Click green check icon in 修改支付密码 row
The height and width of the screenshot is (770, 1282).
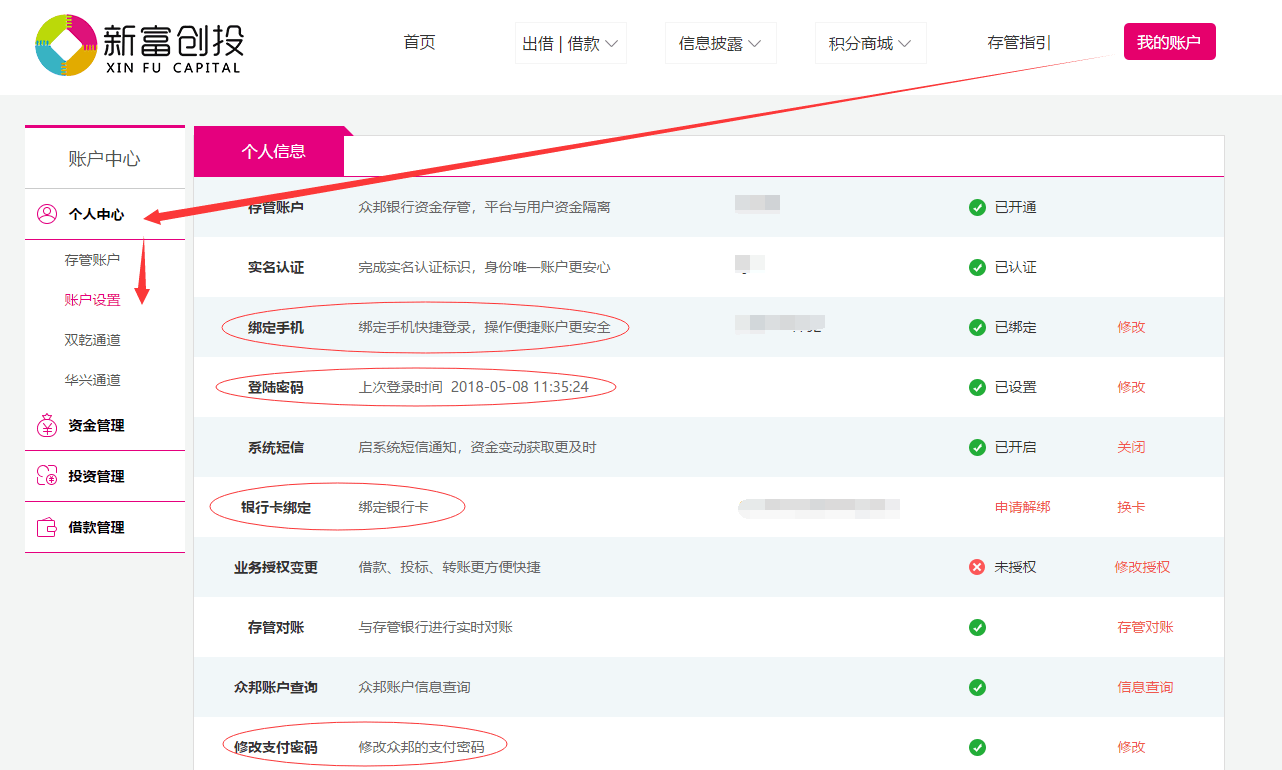coord(977,747)
